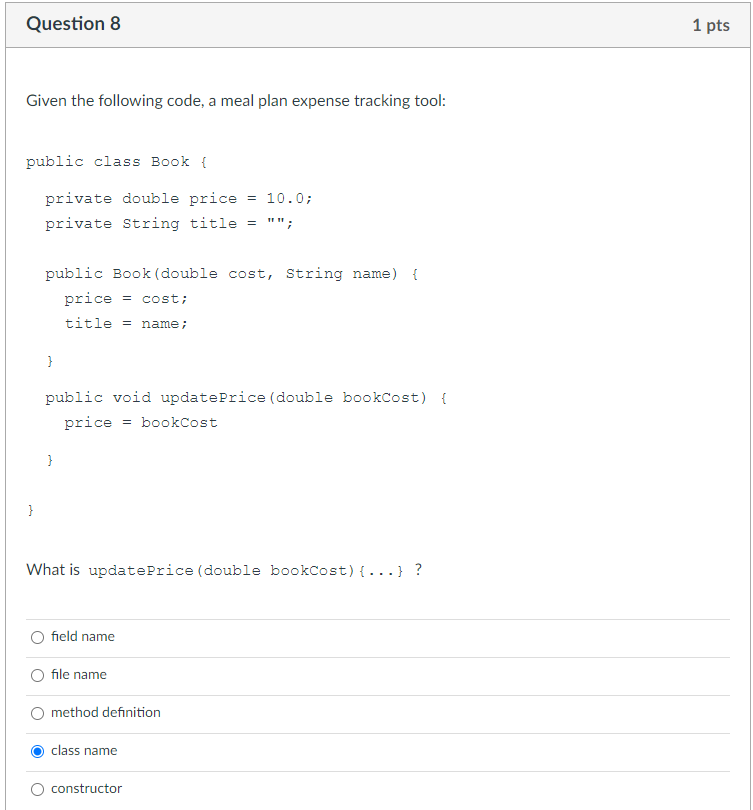753x810 pixels.
Task: Click the Book constructor code line
Action: 230,273
